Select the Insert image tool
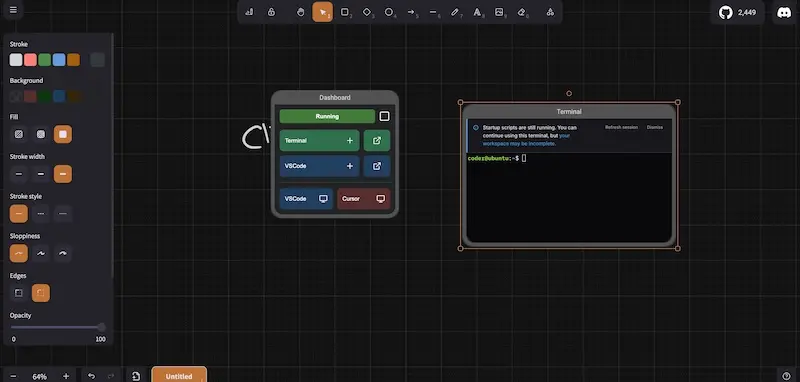Screen dimensions: 800x382 (499, 12)
